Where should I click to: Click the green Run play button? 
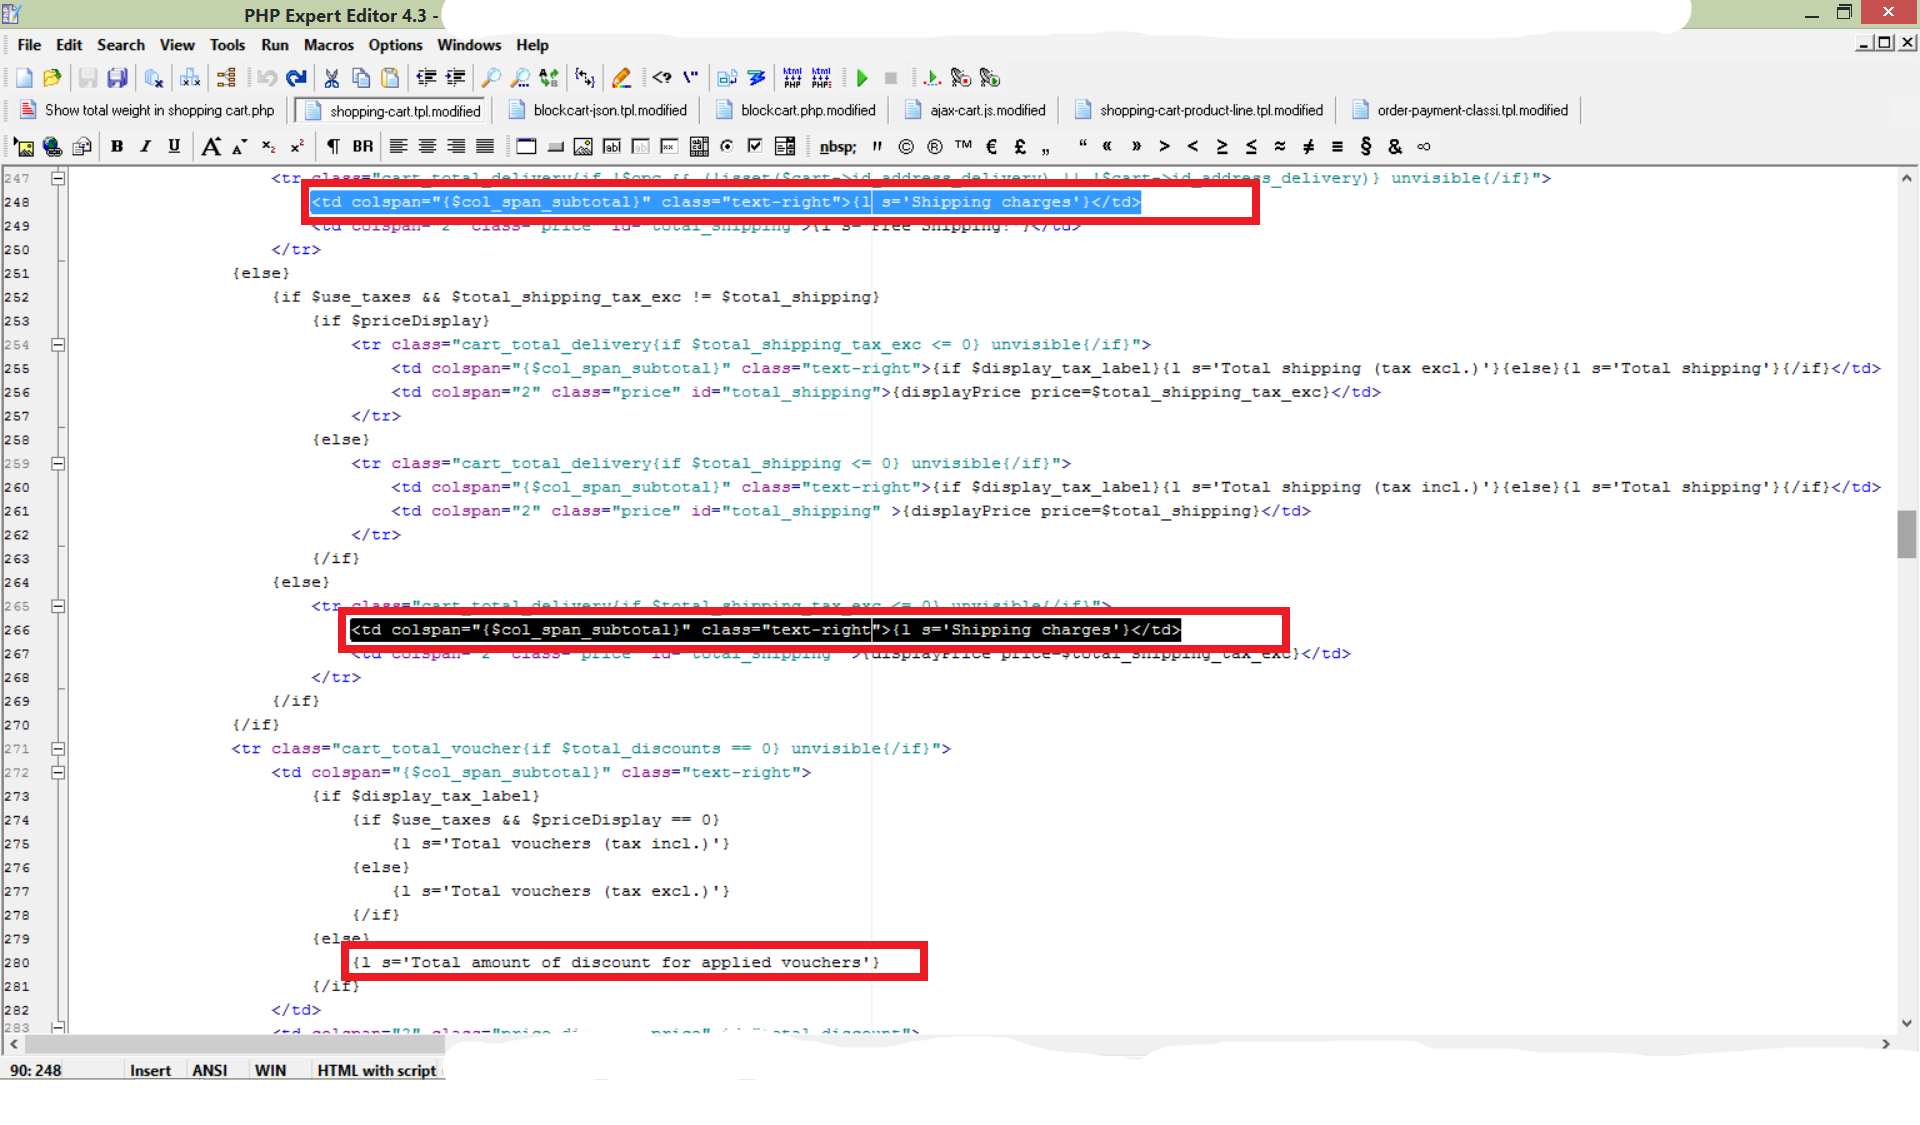click(x=862, y=78)
